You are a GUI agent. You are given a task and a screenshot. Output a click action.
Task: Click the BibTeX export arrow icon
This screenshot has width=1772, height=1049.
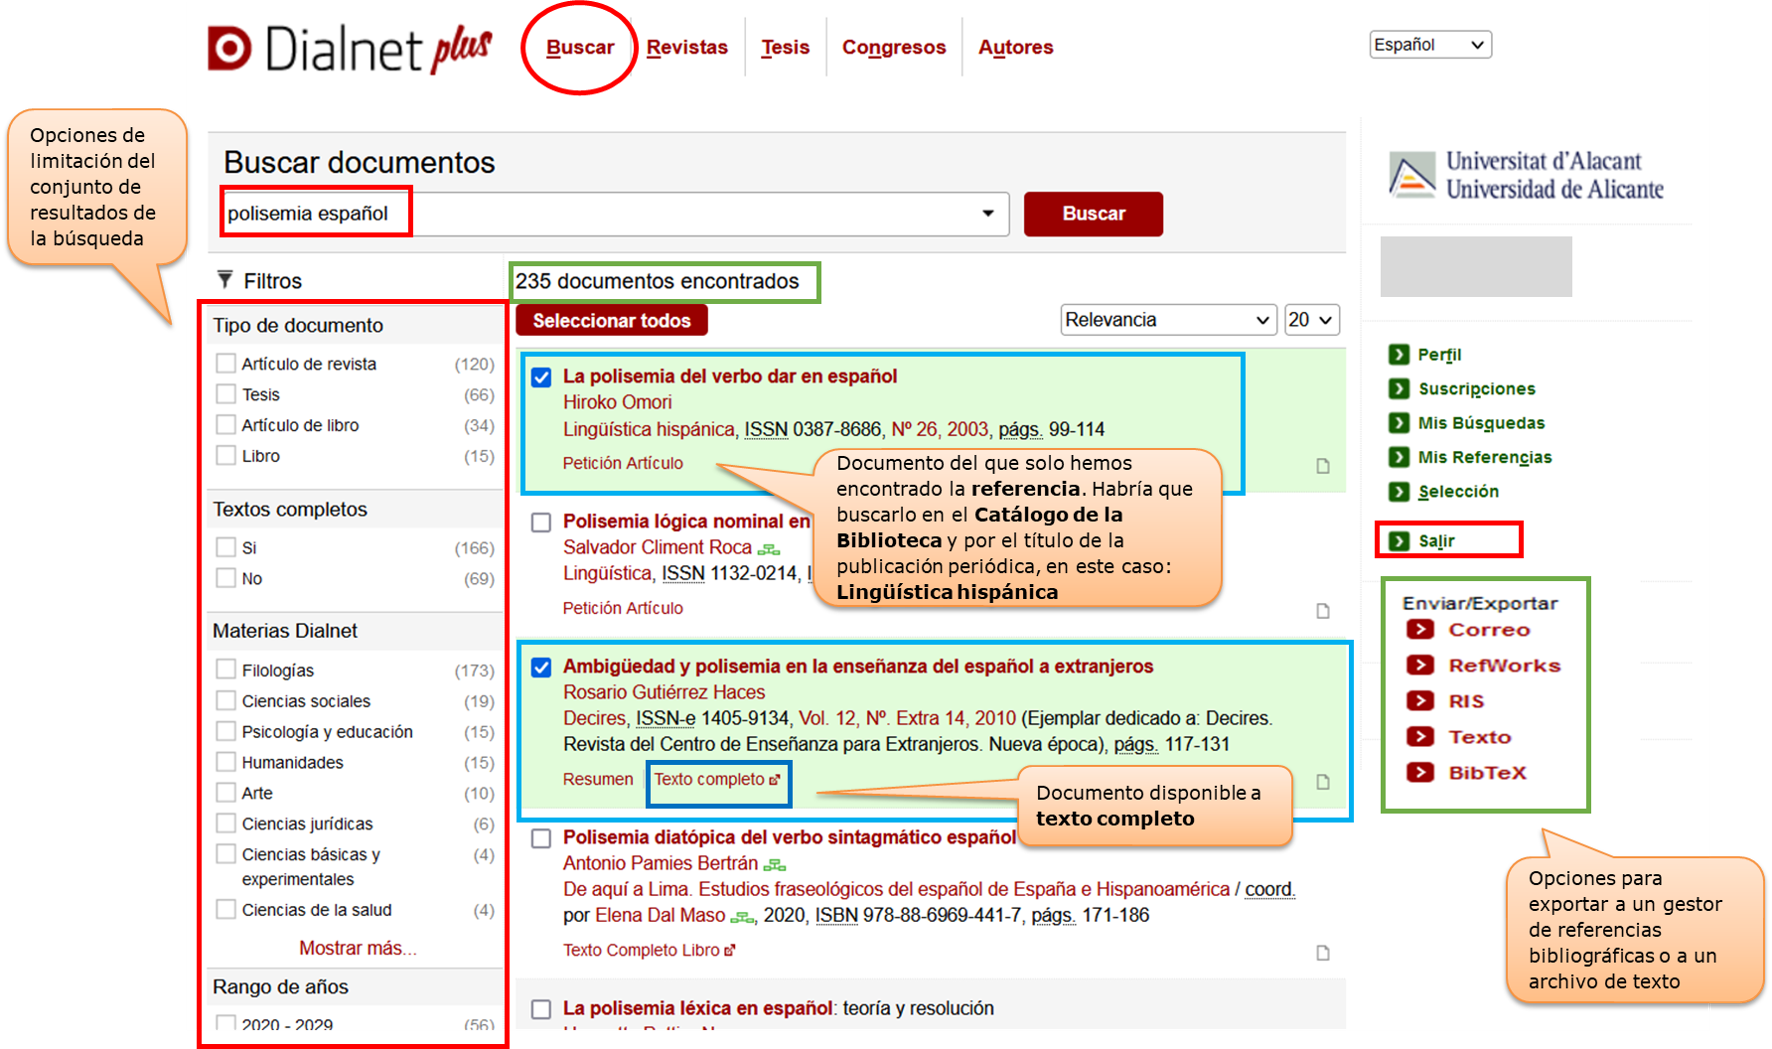(x=1419, y=772)
